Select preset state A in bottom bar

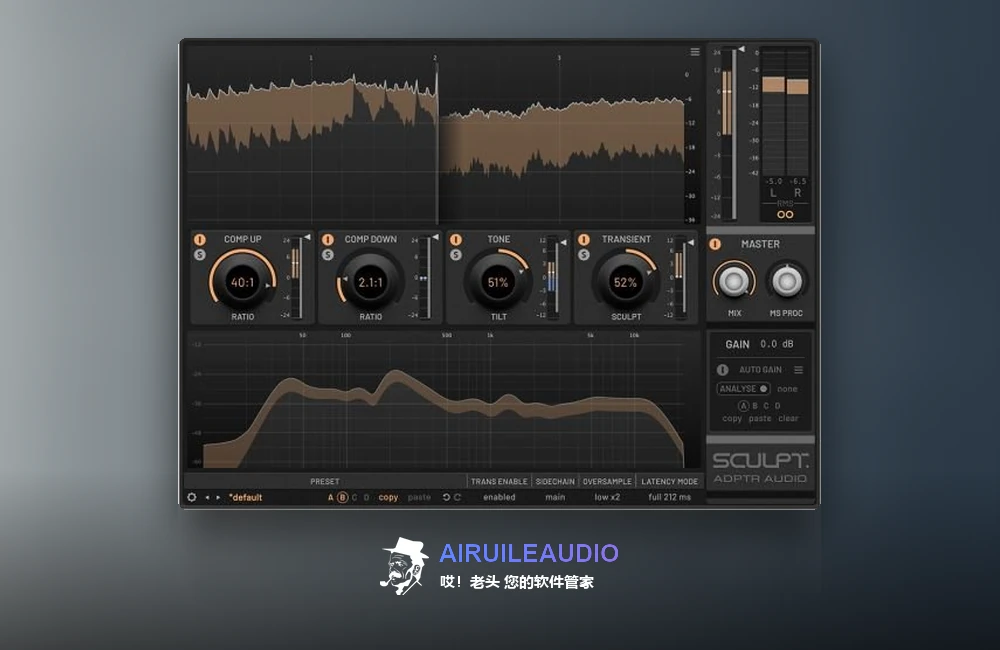point(330,498)
